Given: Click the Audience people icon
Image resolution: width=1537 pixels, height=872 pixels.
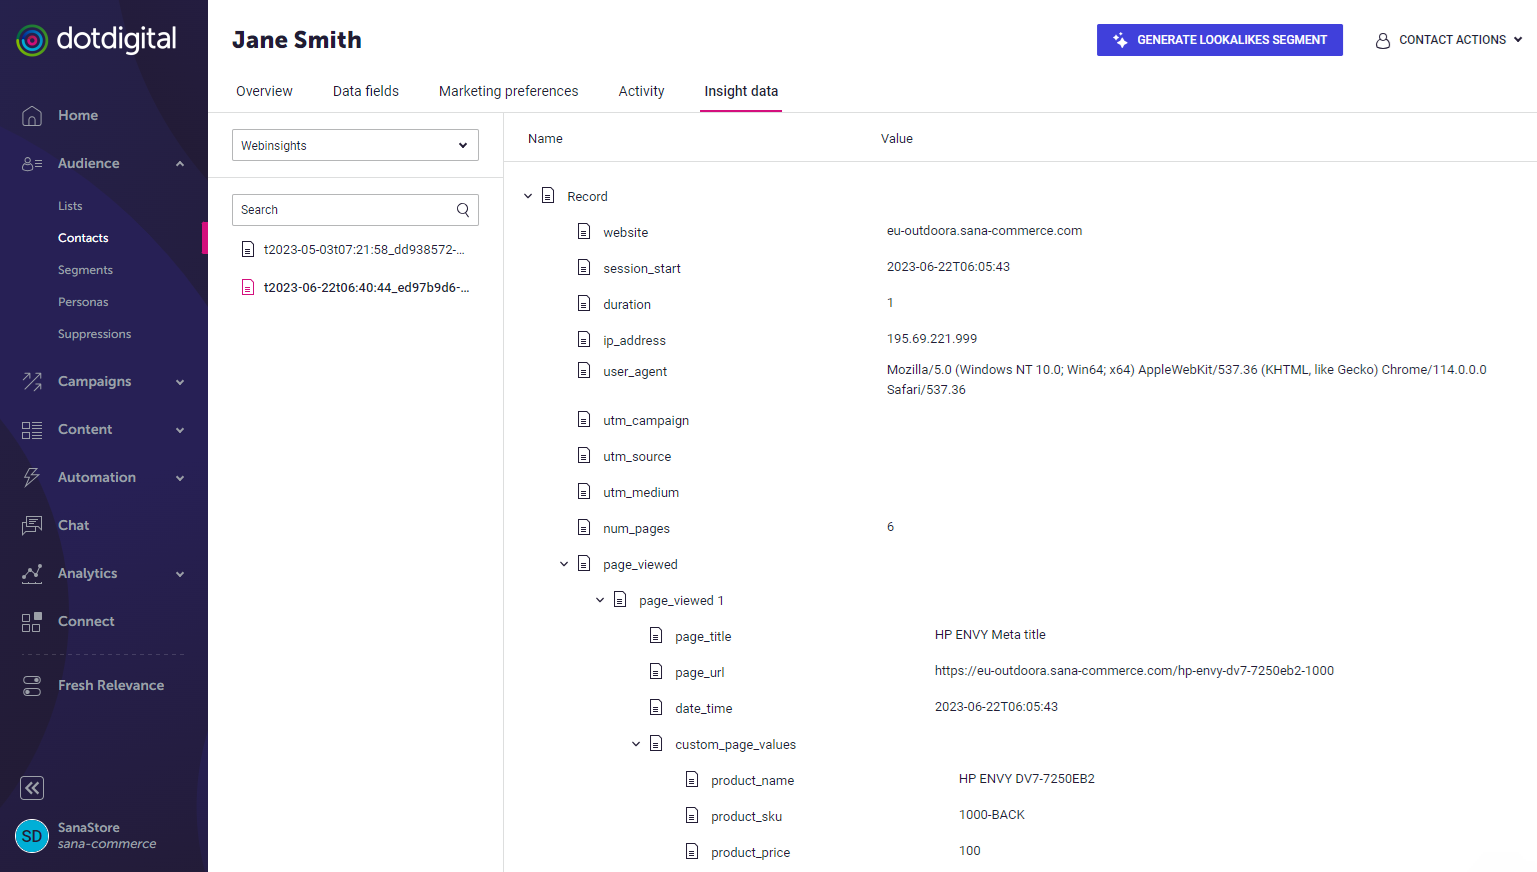Looking at the screenshot, I should coord(32,164).
